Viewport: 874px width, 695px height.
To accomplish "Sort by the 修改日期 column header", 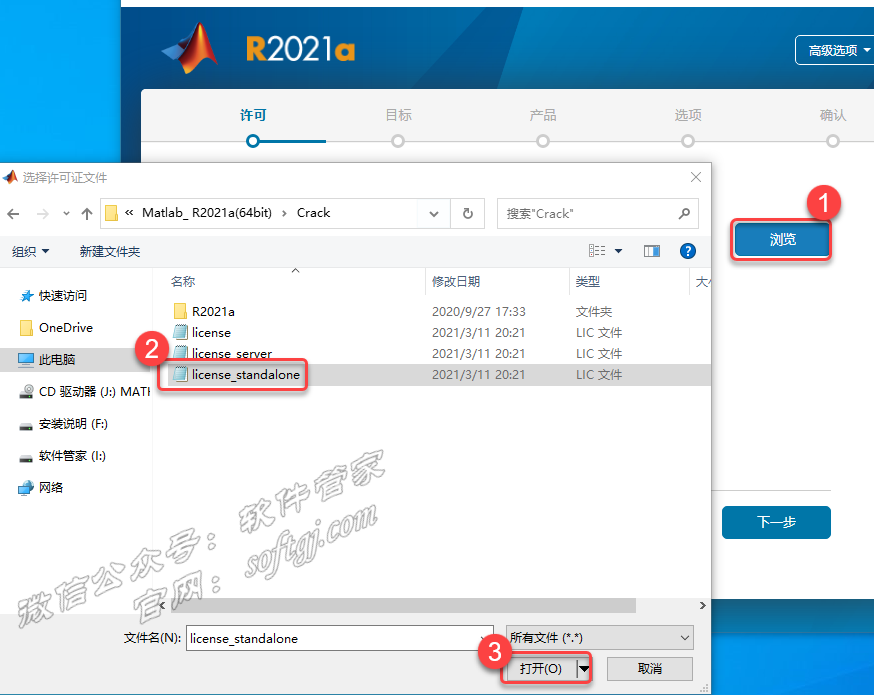I will click(x=456, y=281).
